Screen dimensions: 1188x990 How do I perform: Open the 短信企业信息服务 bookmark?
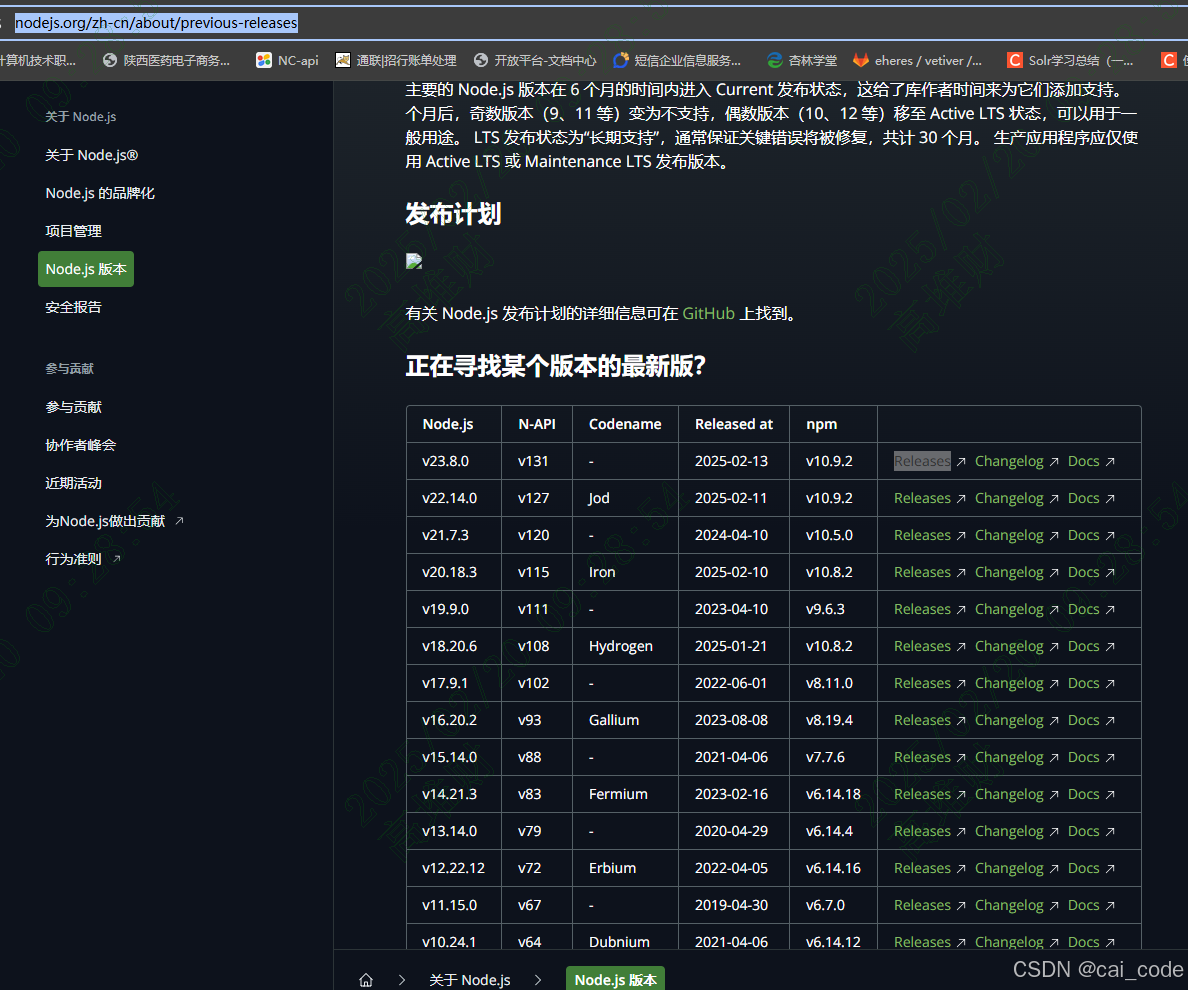(x=677, y=60)
